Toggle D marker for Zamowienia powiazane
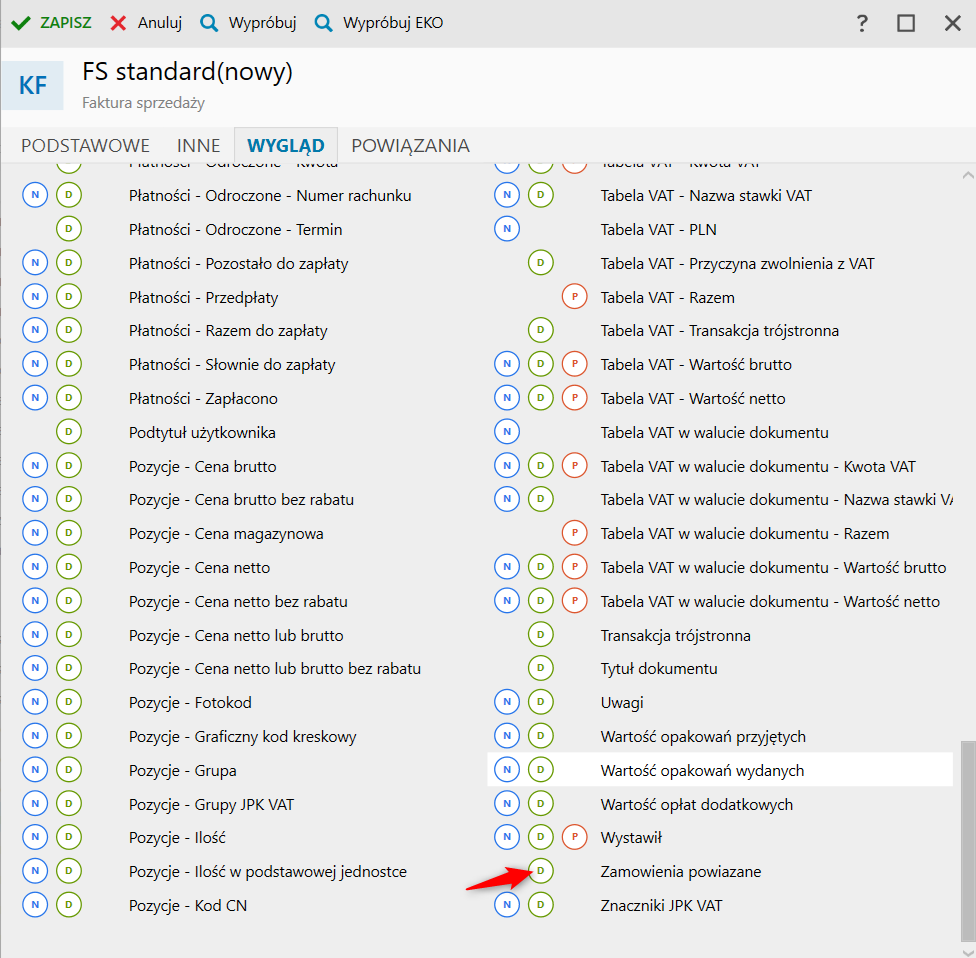This screenshot has width=976, height=958. 540,872
